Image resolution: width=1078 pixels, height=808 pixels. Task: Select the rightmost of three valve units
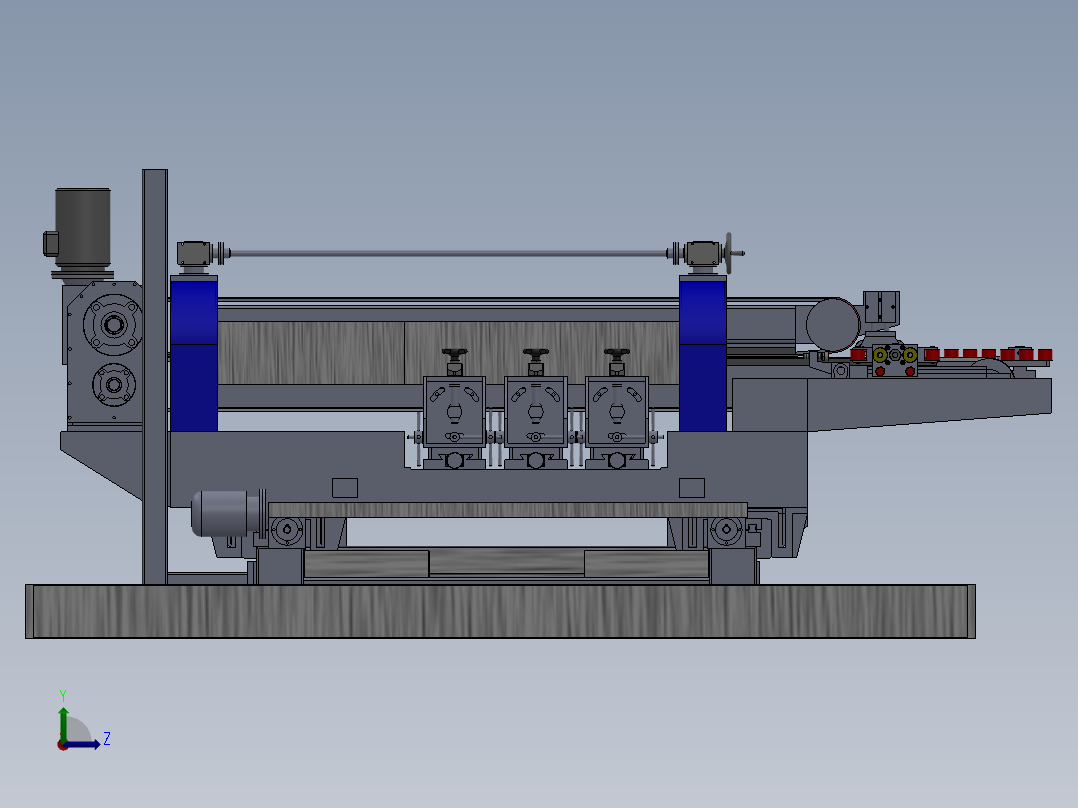617,409
